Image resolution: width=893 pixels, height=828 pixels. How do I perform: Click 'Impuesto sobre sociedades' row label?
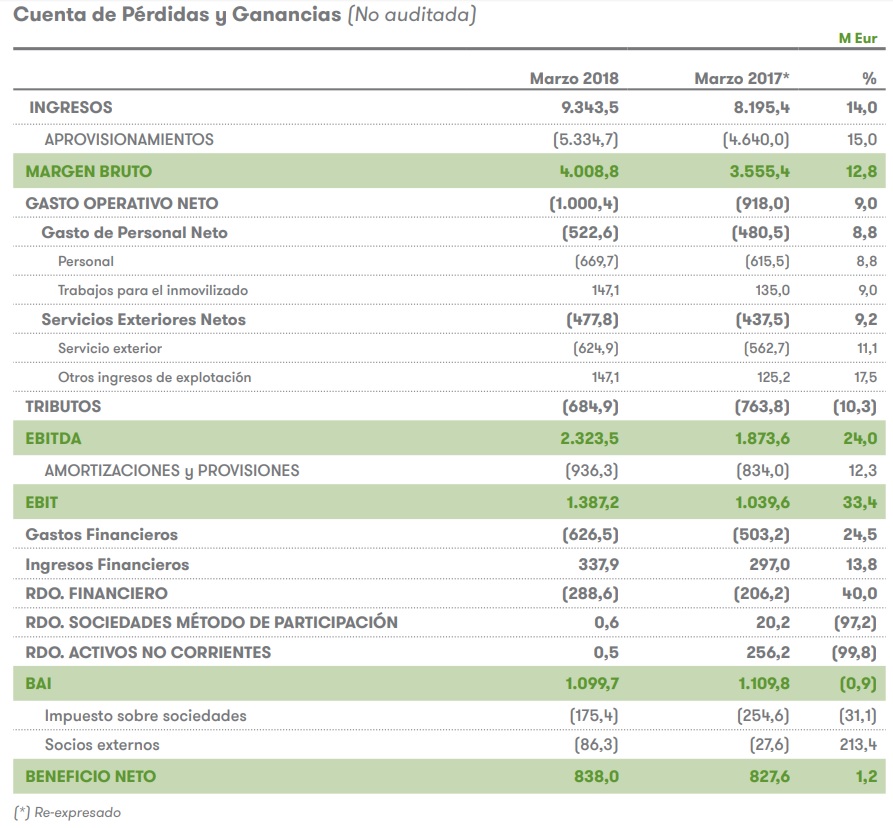click(x=145, y=716)
